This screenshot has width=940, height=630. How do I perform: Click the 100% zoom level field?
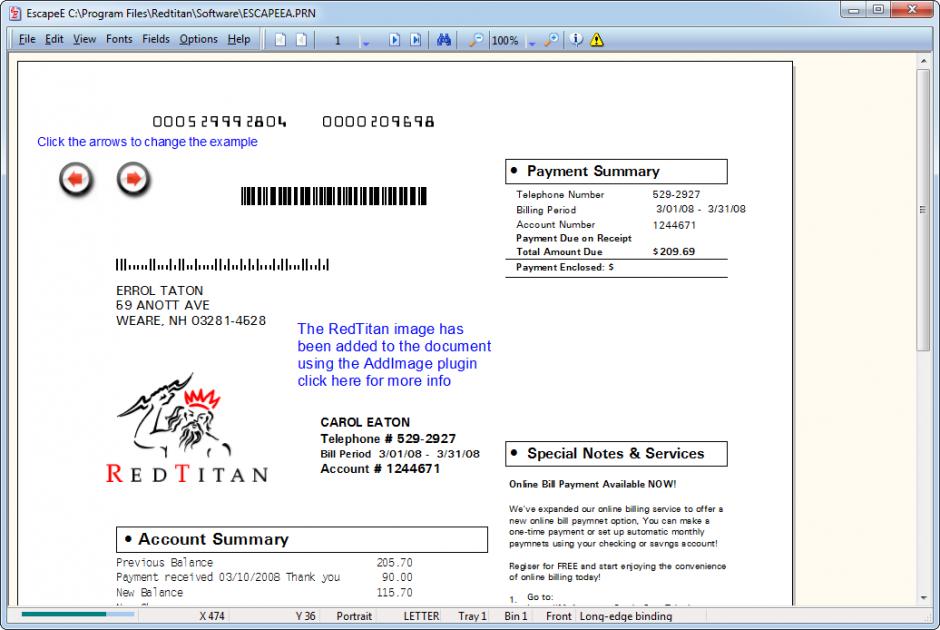coord(505,40)
